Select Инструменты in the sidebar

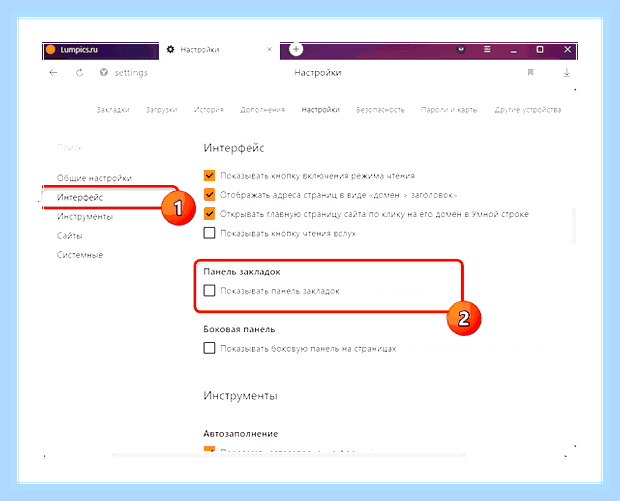click(x=85, y=217)
